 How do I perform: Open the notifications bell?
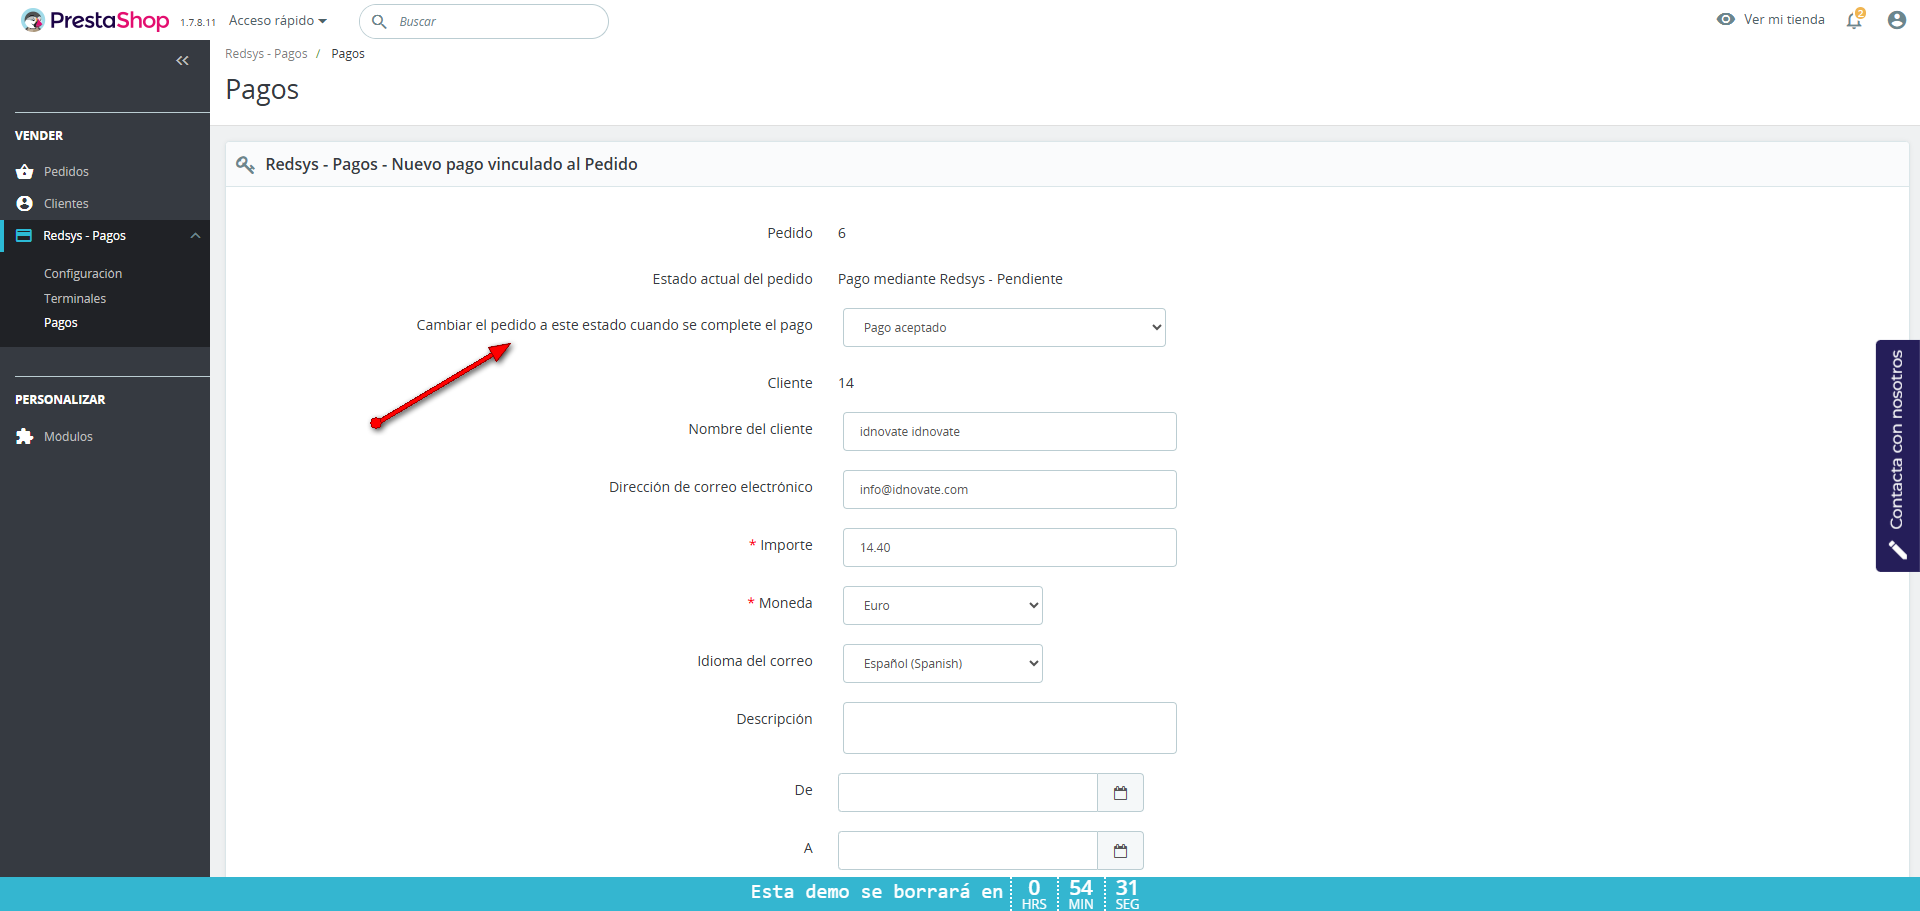click(x=1855, y=19)
